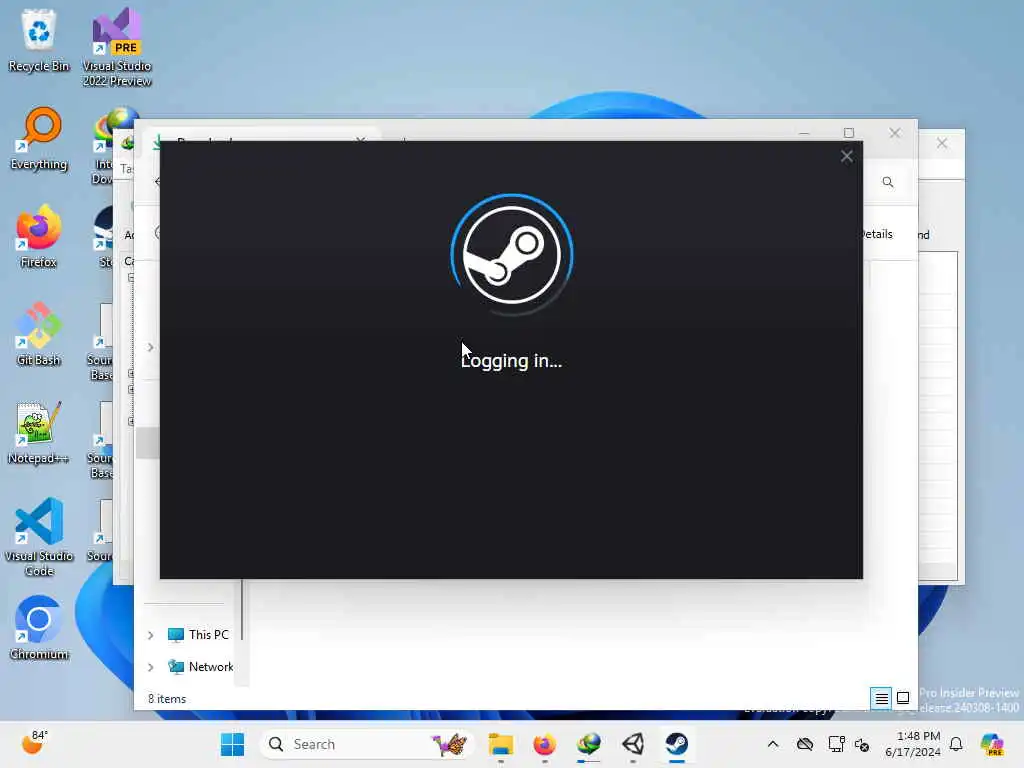Close the Steam logging in dialog
1024x768 pixels.
coord(846,156)
